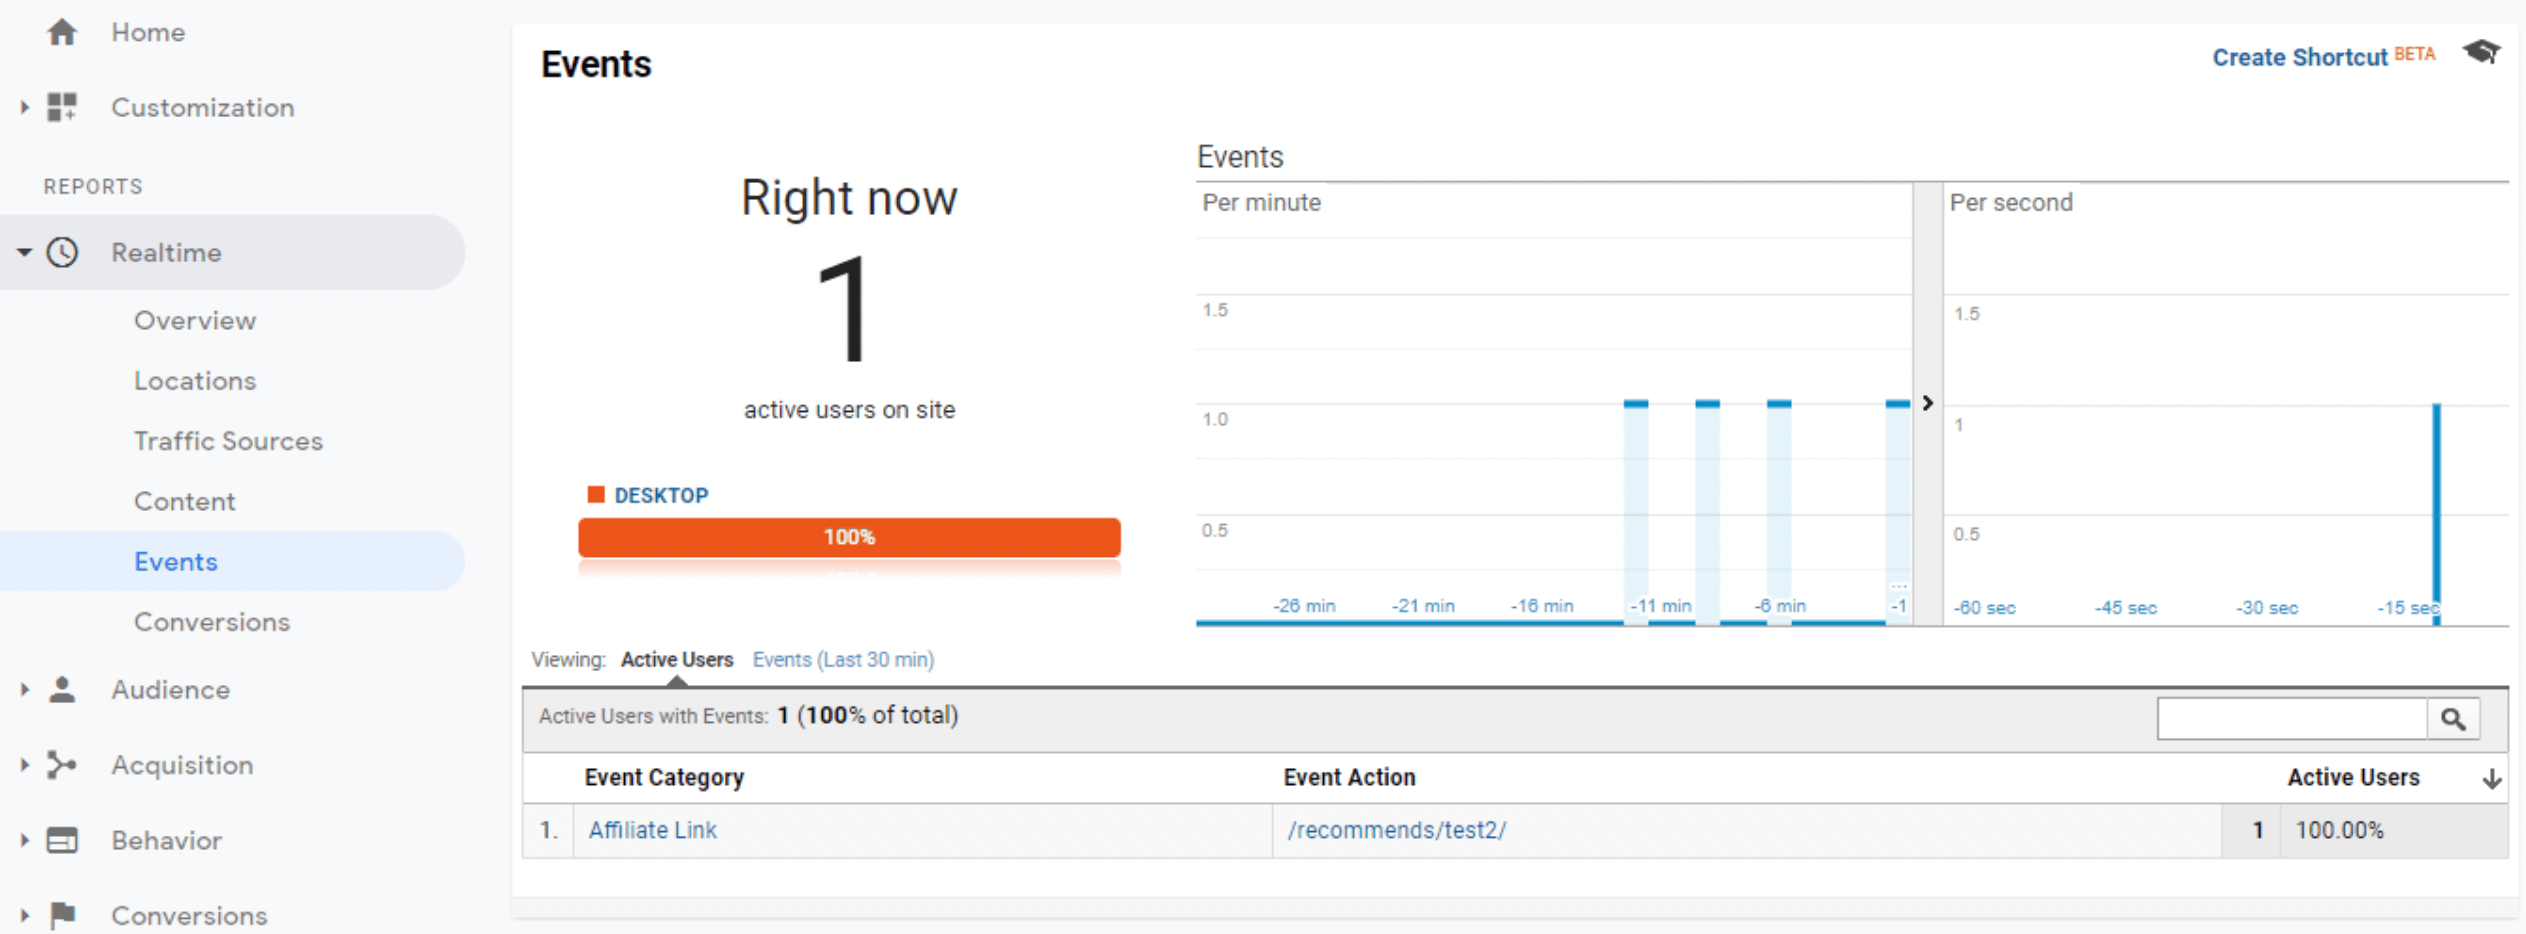Click the Acquisition menu label
The height and width of the screenshot is (934, 2526).
coord(182,765)
